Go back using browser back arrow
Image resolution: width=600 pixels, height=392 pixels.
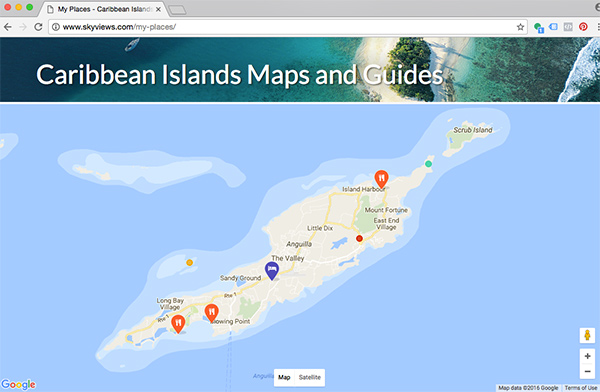click(8, 27)
